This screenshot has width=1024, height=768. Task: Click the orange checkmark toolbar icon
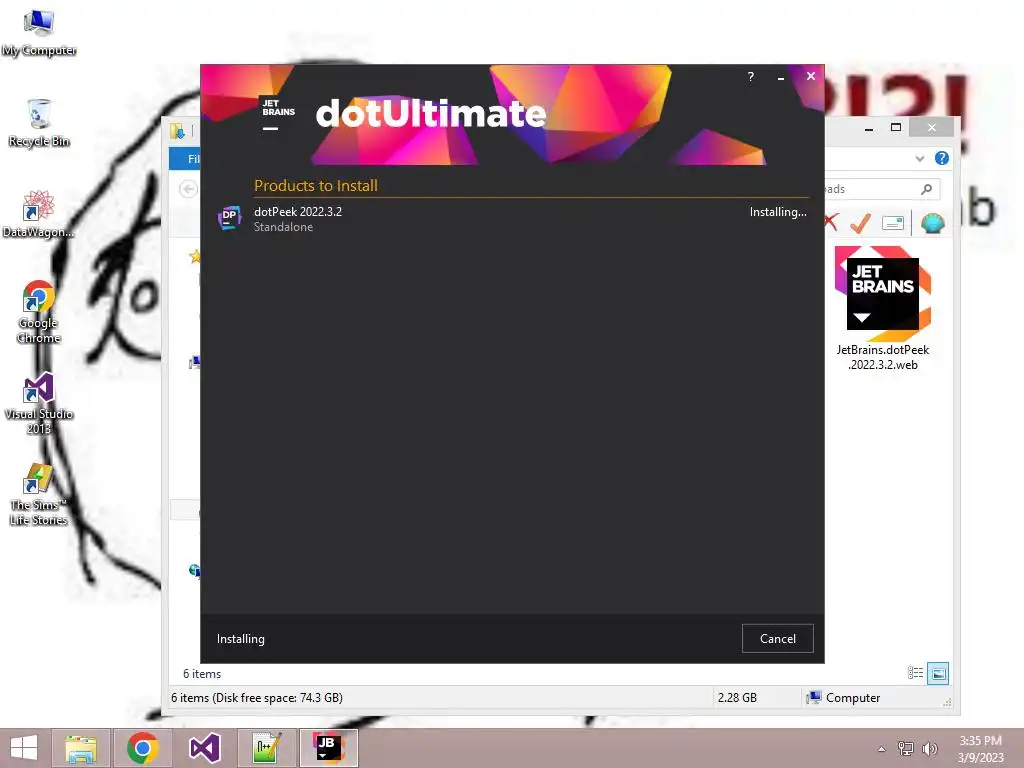860,223
